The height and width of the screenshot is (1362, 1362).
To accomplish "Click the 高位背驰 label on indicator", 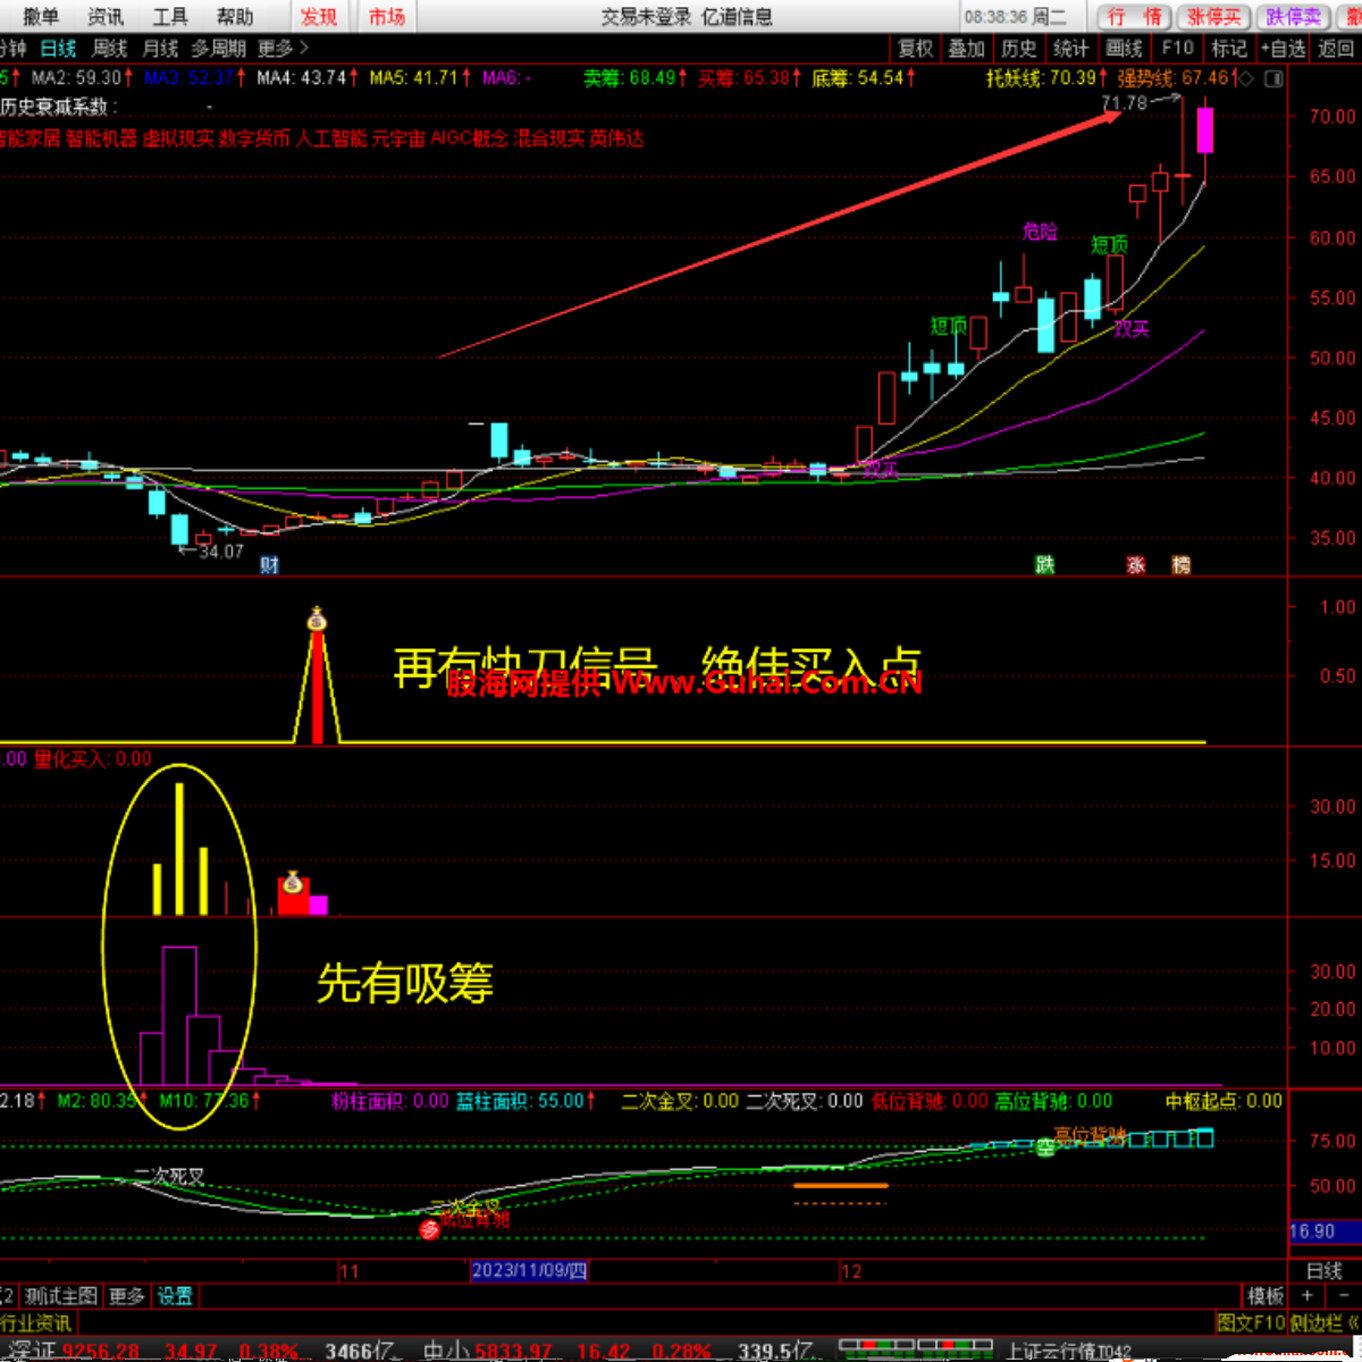I will (1090, 1135).
